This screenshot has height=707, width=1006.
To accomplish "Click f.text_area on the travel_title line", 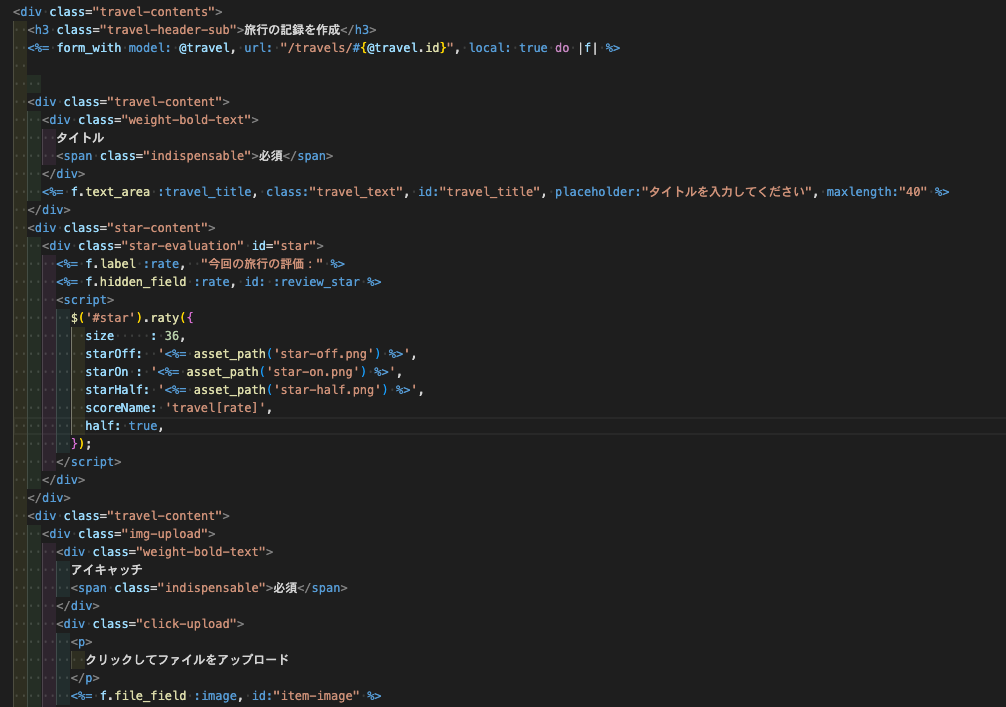I will coord(110,191).
